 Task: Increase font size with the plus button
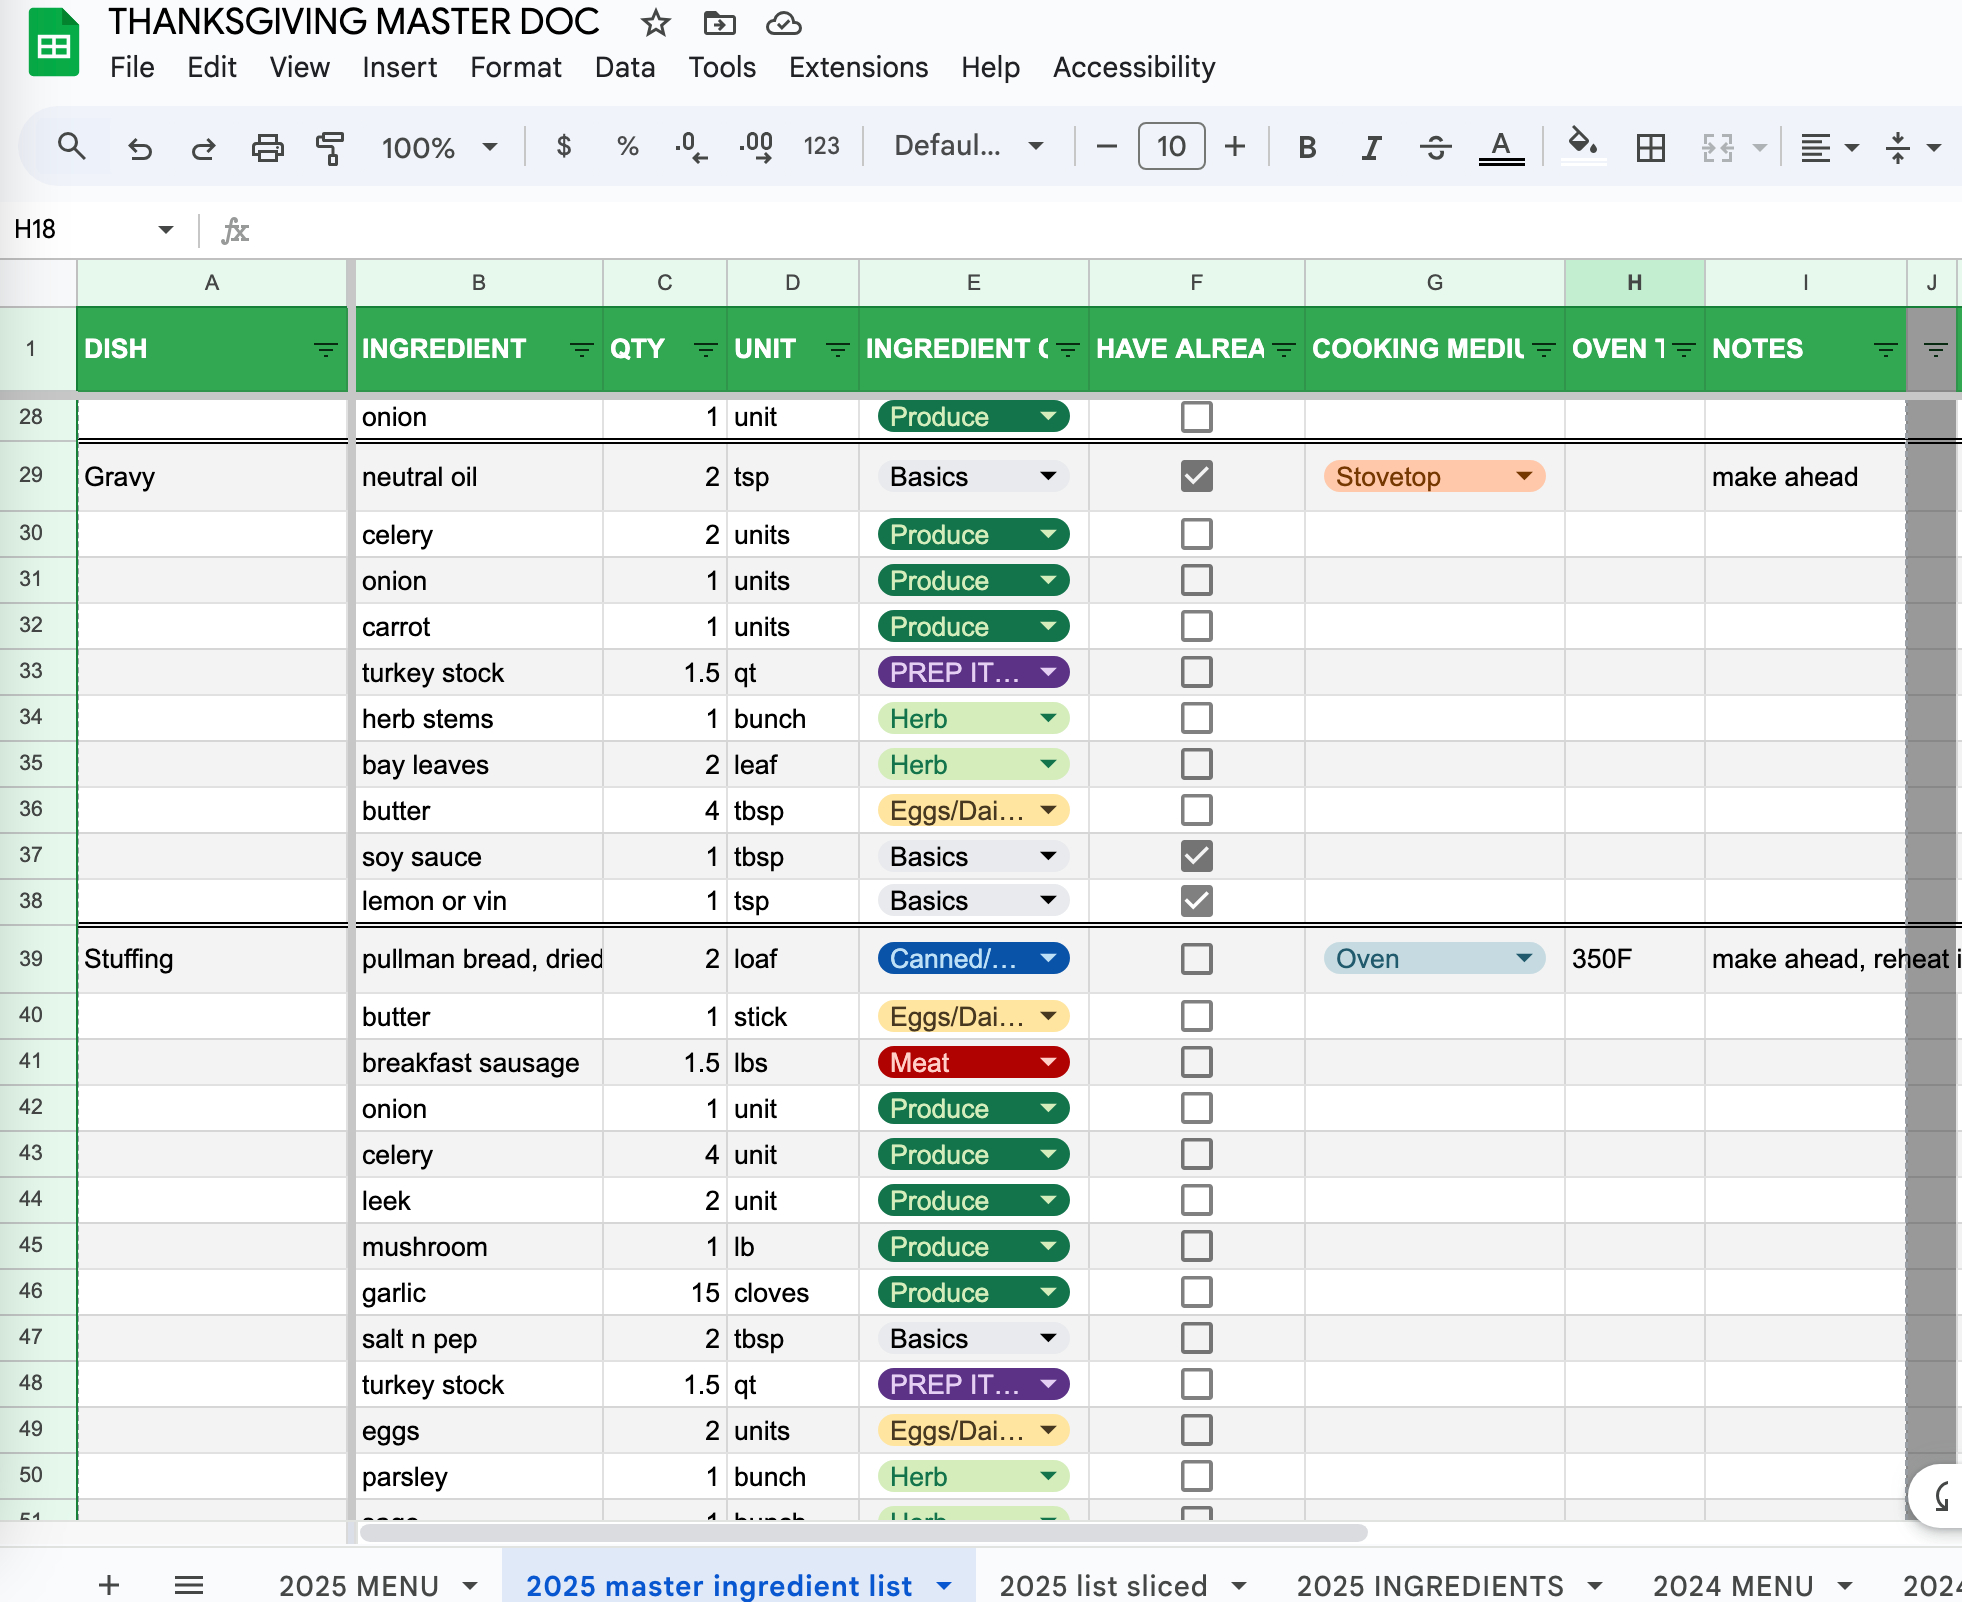[x=1235, y=147]
